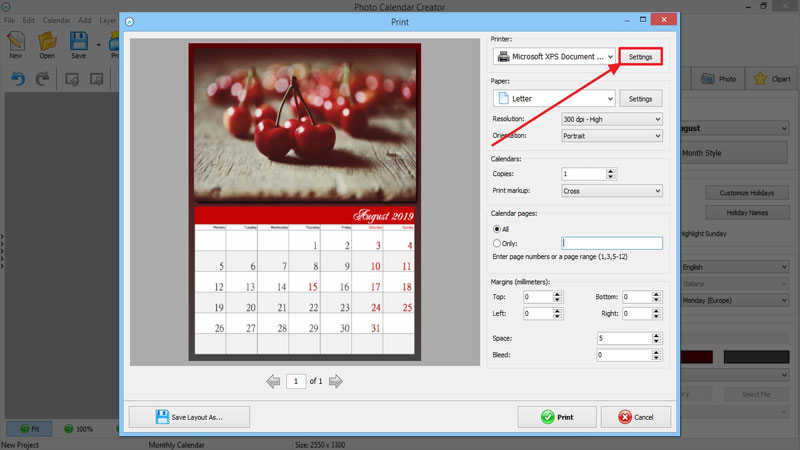
Task: Select the Only pages radio button
Action: 496,243
